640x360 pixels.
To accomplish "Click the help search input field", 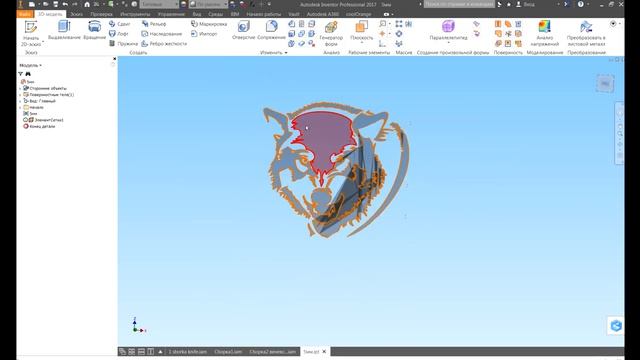I will pyautogui.click(x=459, y=4).
